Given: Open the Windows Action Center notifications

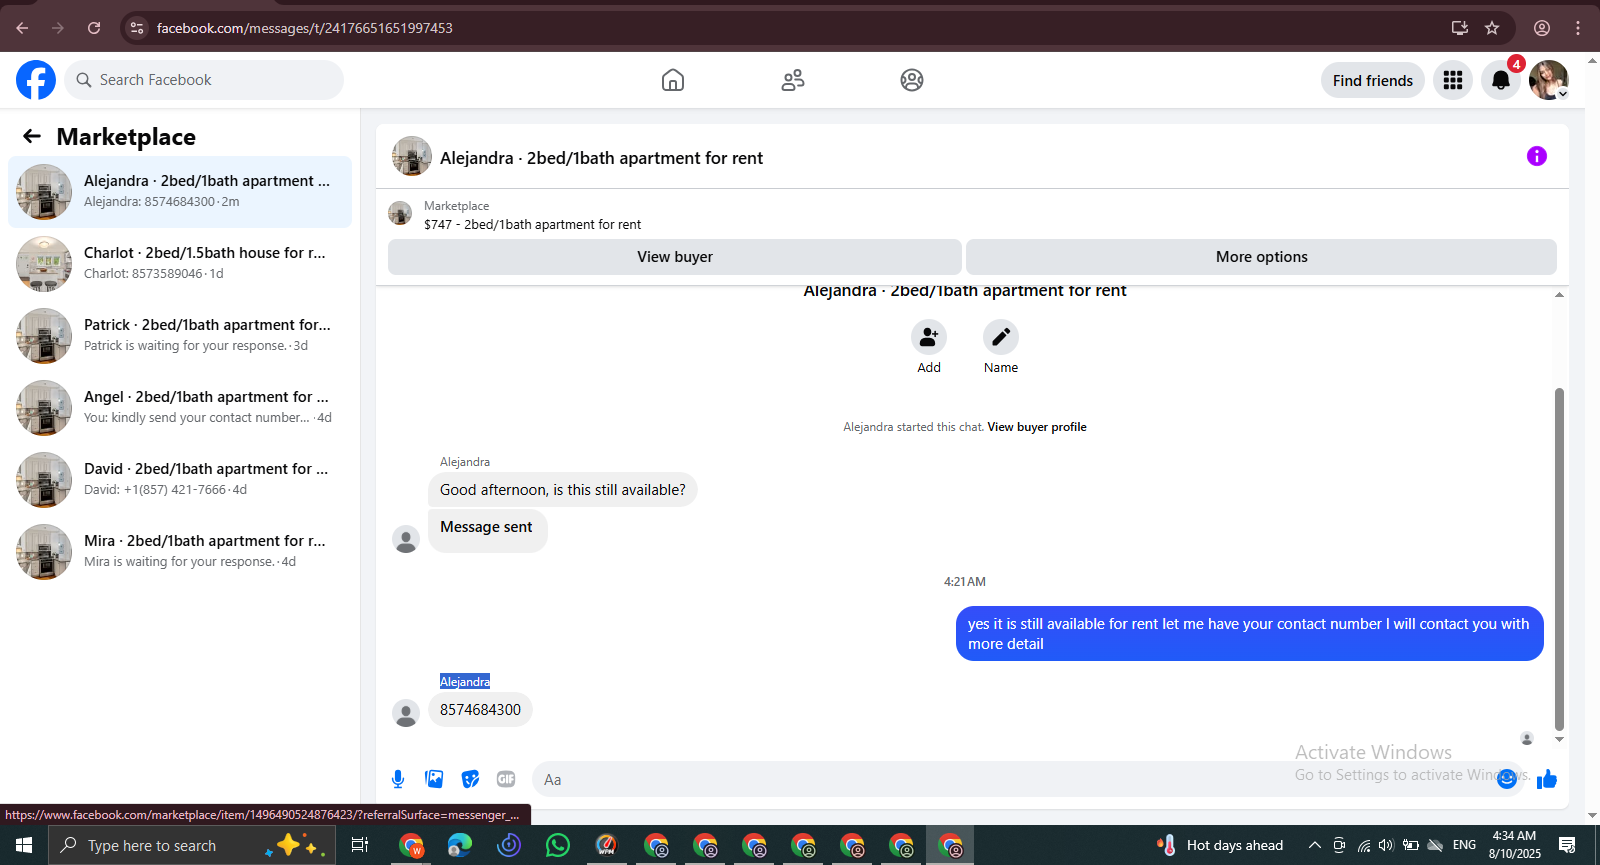Looking at the screenshot, I should coord(1567,845).
